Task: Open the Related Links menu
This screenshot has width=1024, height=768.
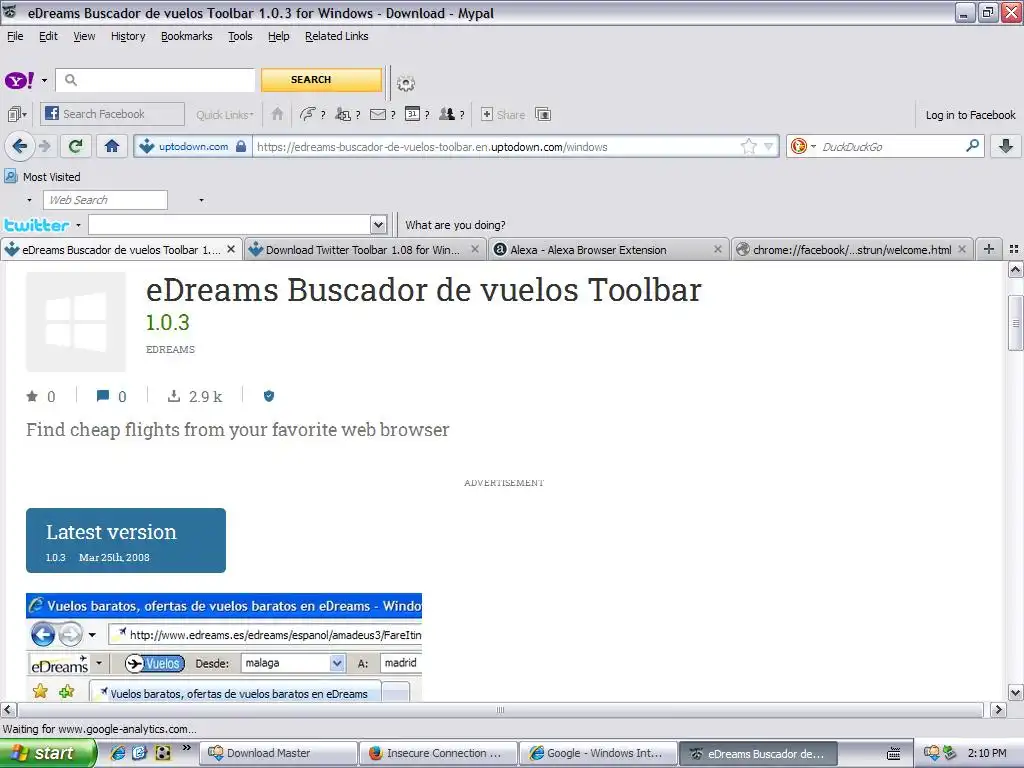Action: [x=336, y=36]
